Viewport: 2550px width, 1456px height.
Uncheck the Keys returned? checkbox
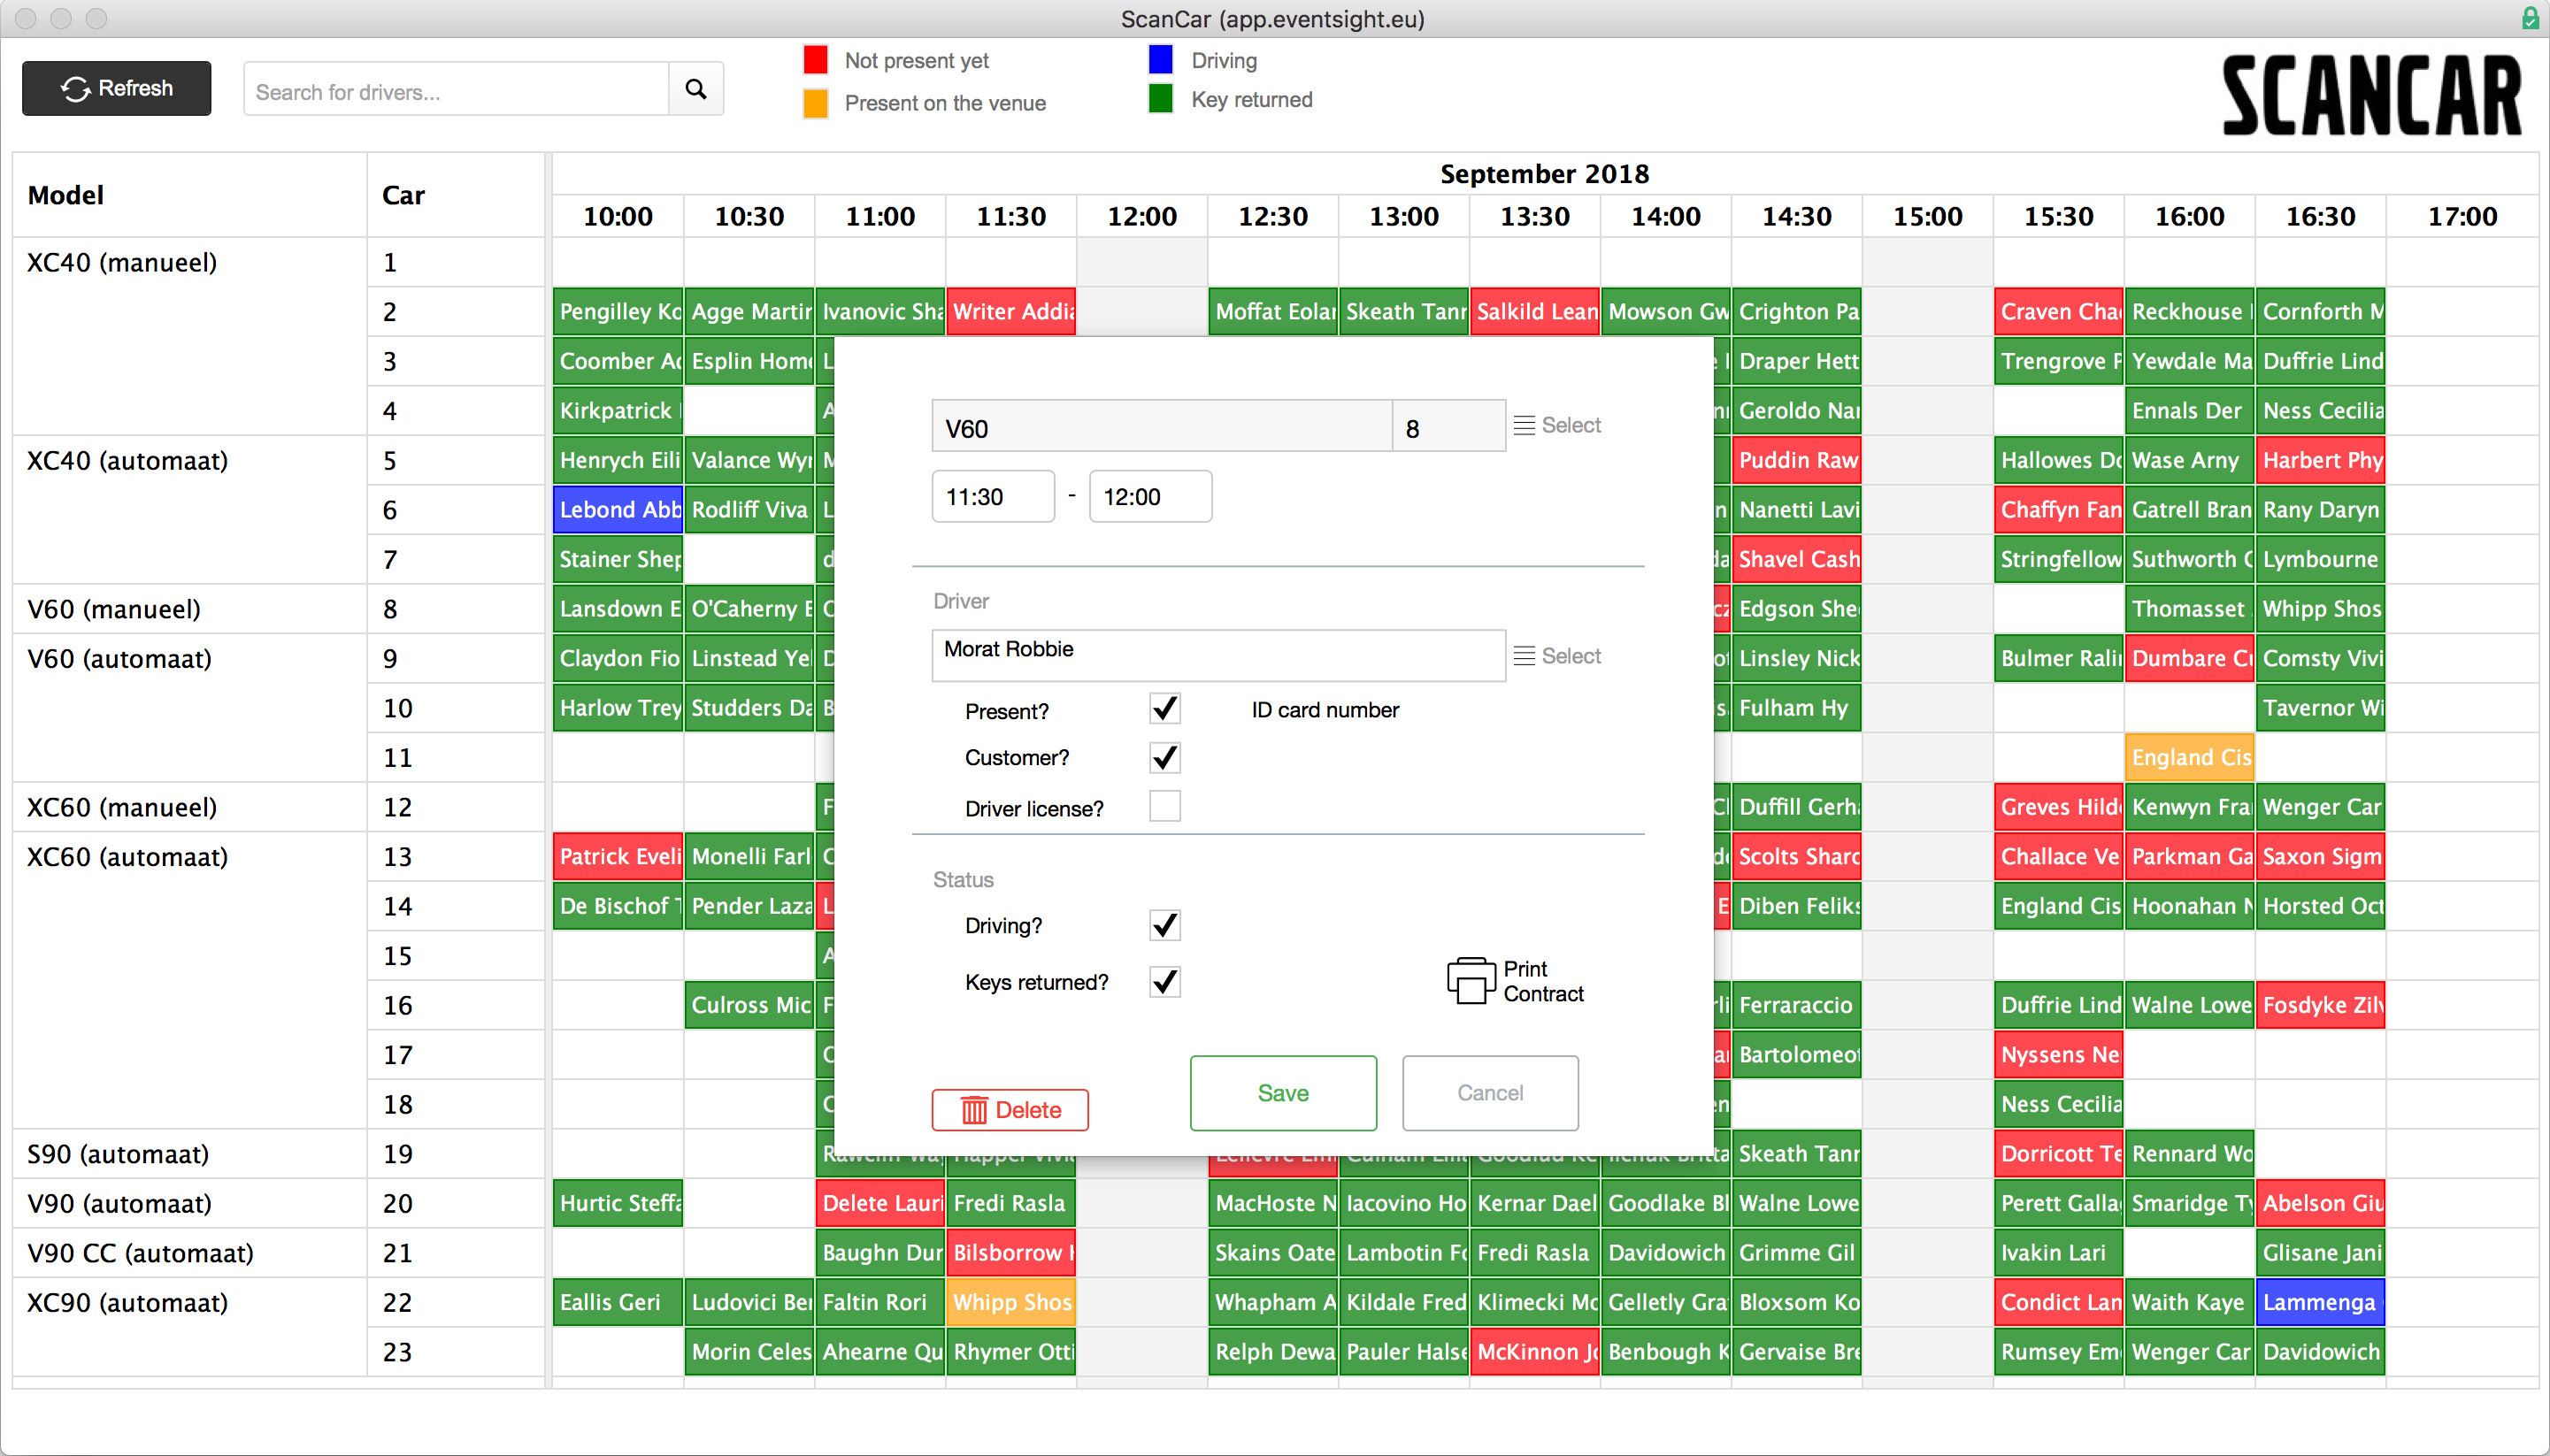(x=1164, y=981)
